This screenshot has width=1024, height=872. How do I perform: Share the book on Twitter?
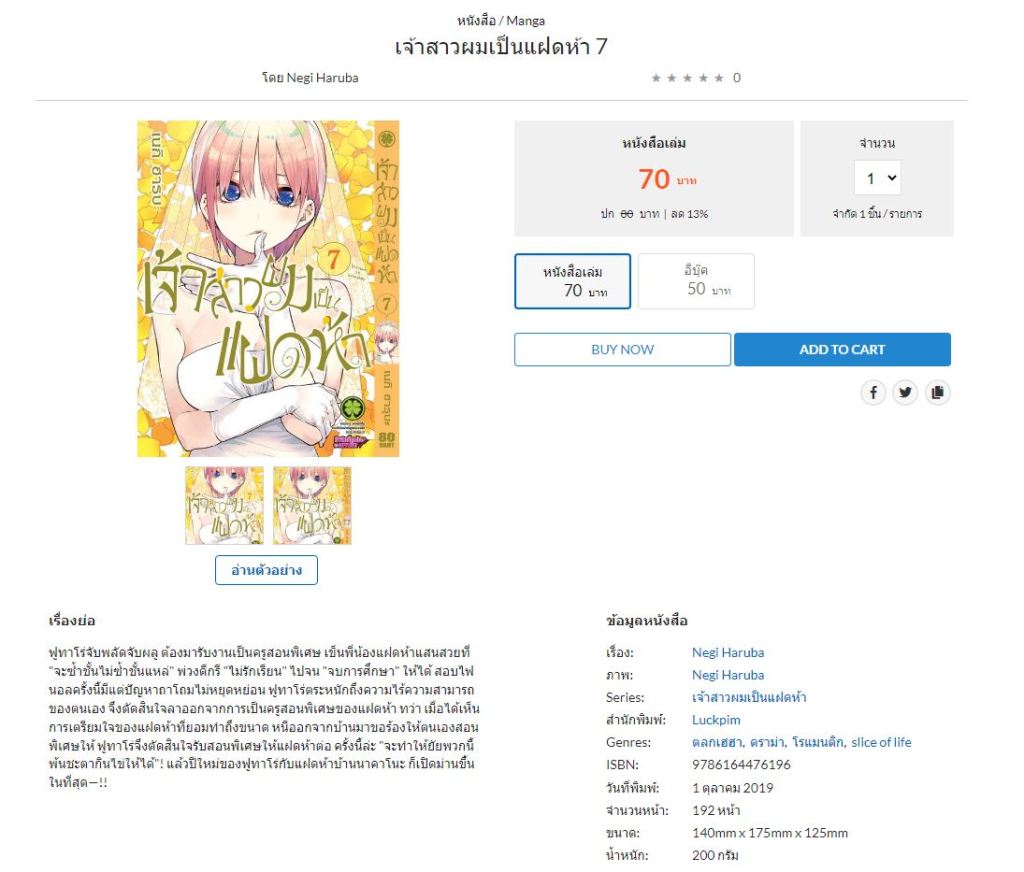coord(904,392)
